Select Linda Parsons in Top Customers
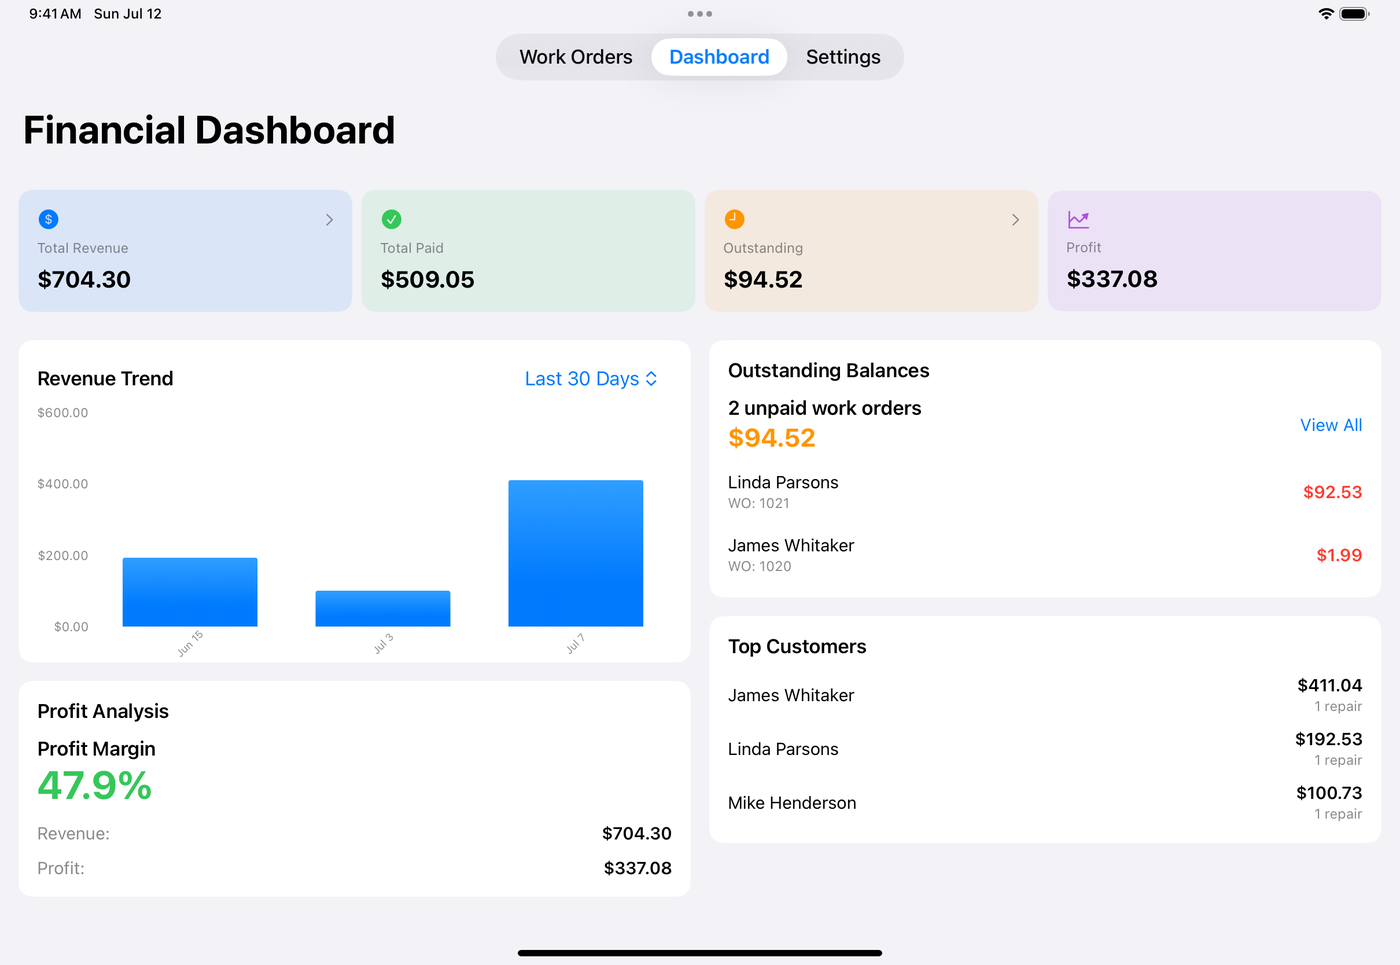Viewport: 1400px width, 965px height. click(x=783, y=749)
